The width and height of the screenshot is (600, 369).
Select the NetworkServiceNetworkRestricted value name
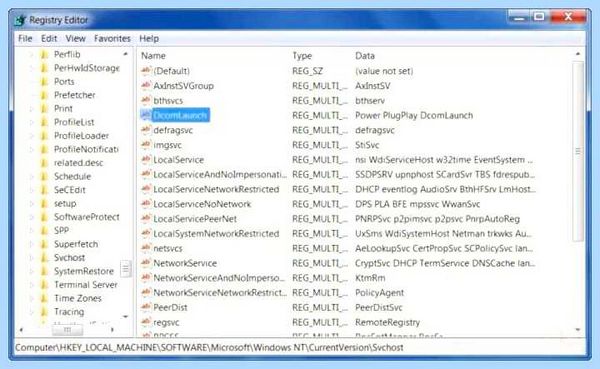coord(220,292)
